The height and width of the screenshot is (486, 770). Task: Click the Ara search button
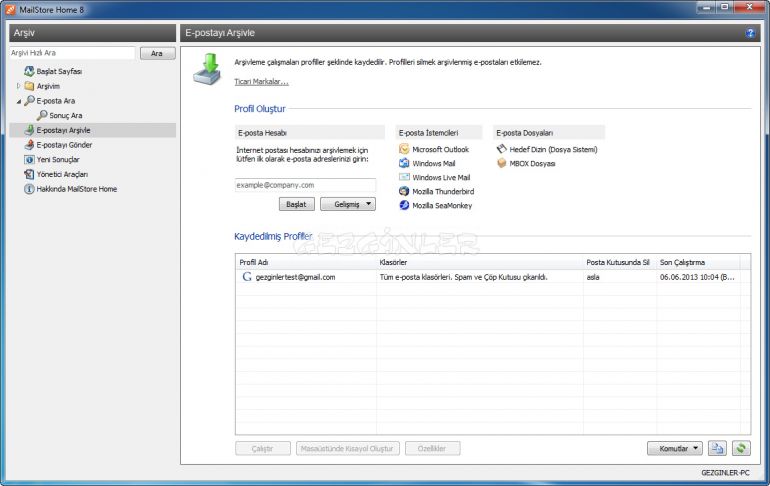pyautogui.click(x=157, y=53)
